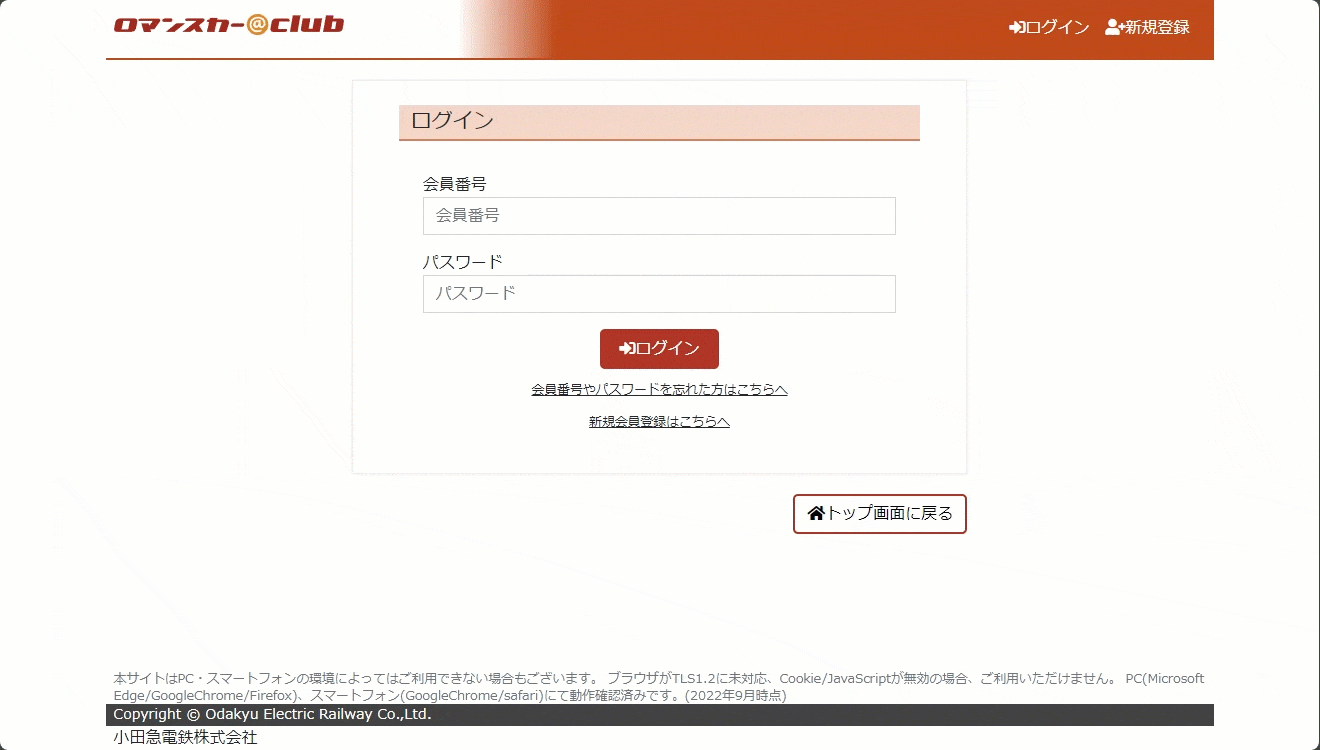
Task: Click the パスワード field label
Action: [463, 262]
